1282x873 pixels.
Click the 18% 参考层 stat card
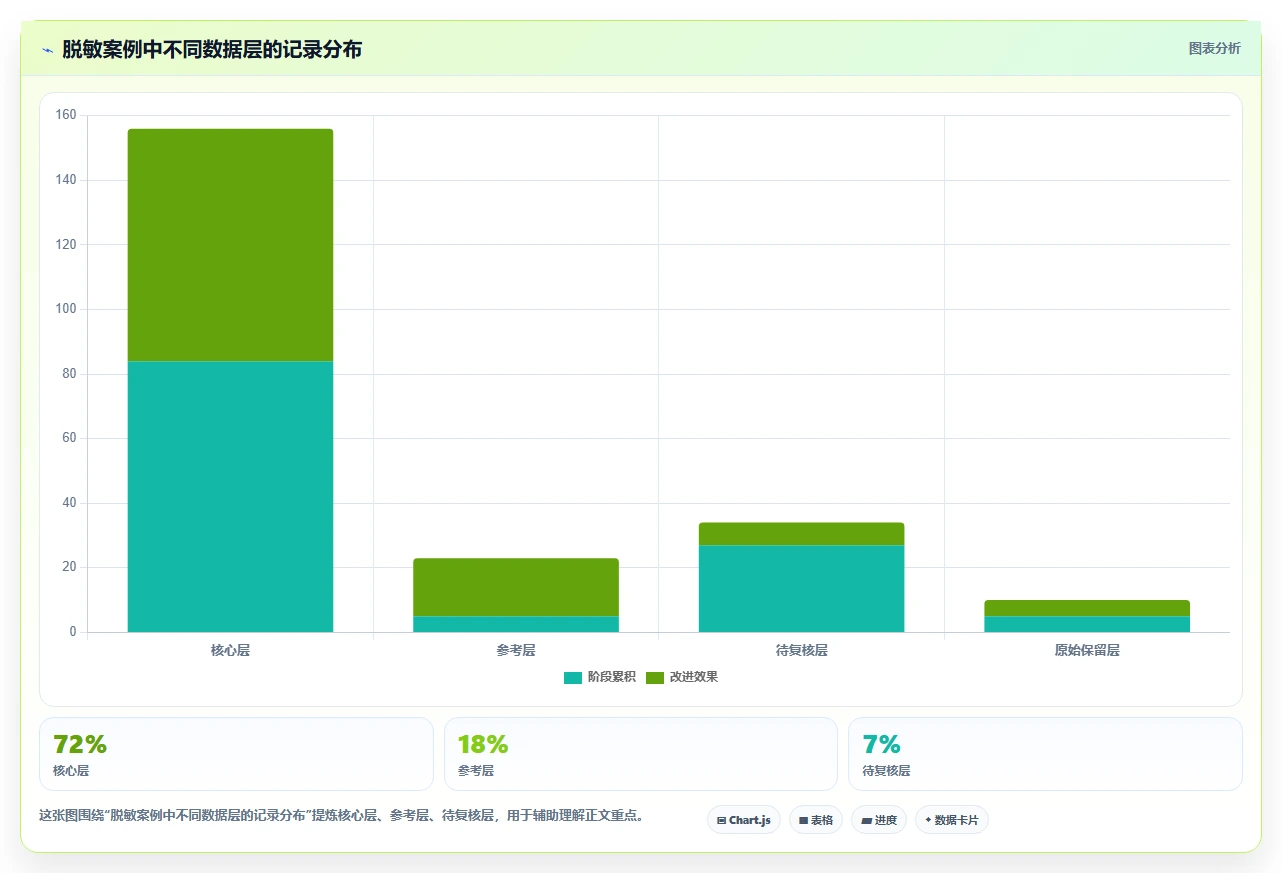click(x=641, y=754)
